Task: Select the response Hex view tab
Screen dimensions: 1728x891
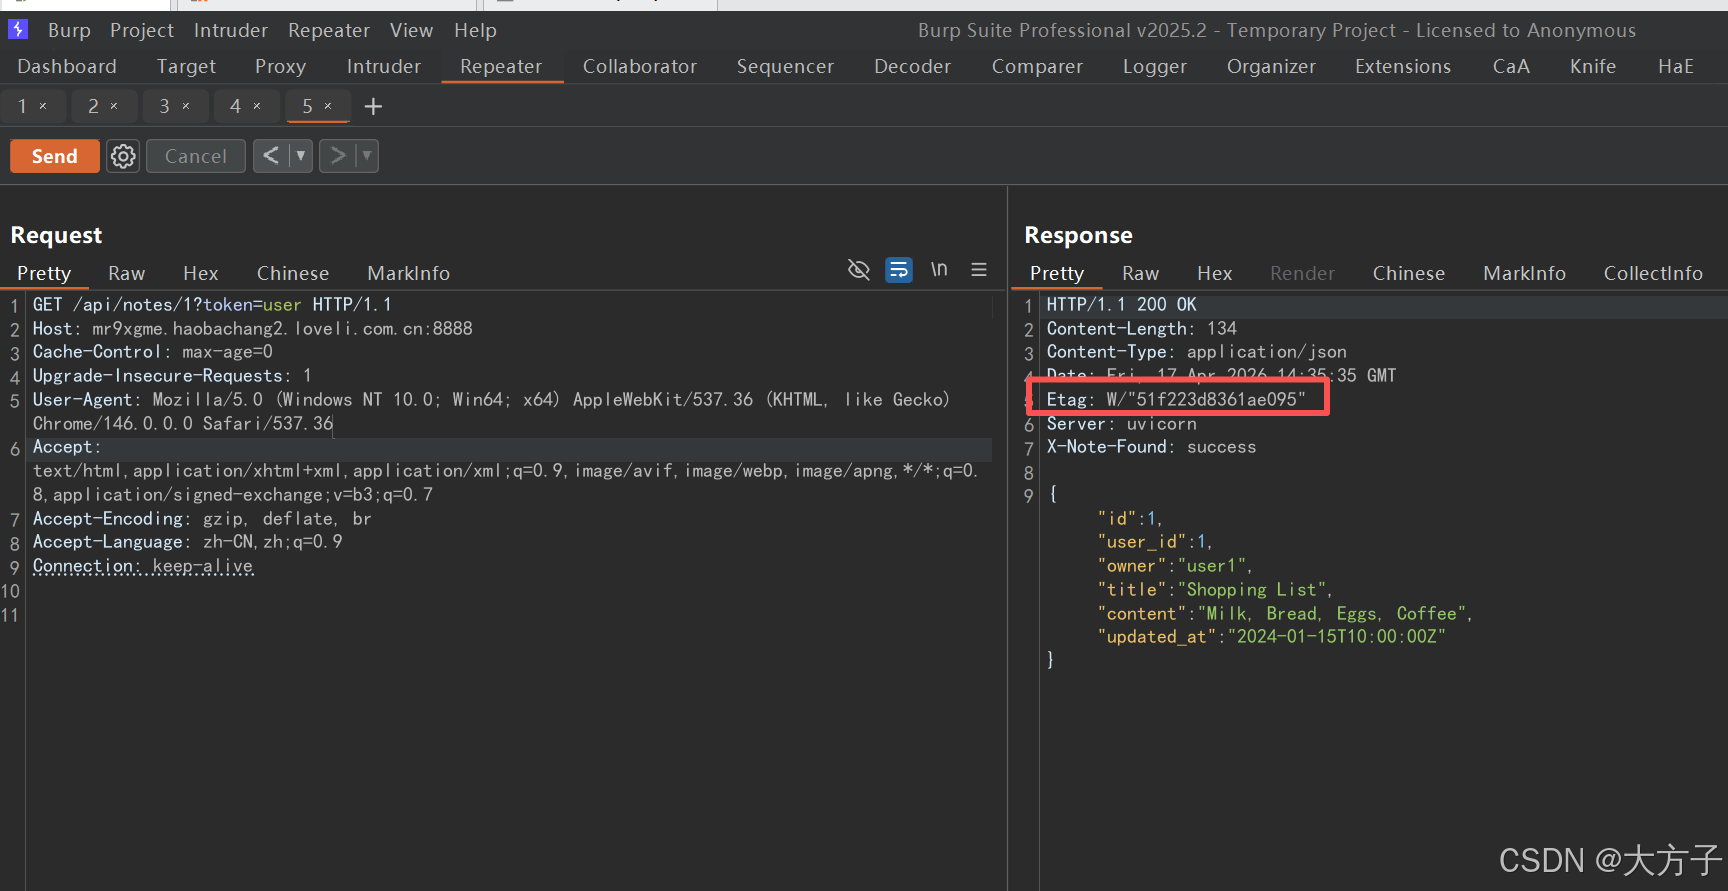Action: 1215,273
